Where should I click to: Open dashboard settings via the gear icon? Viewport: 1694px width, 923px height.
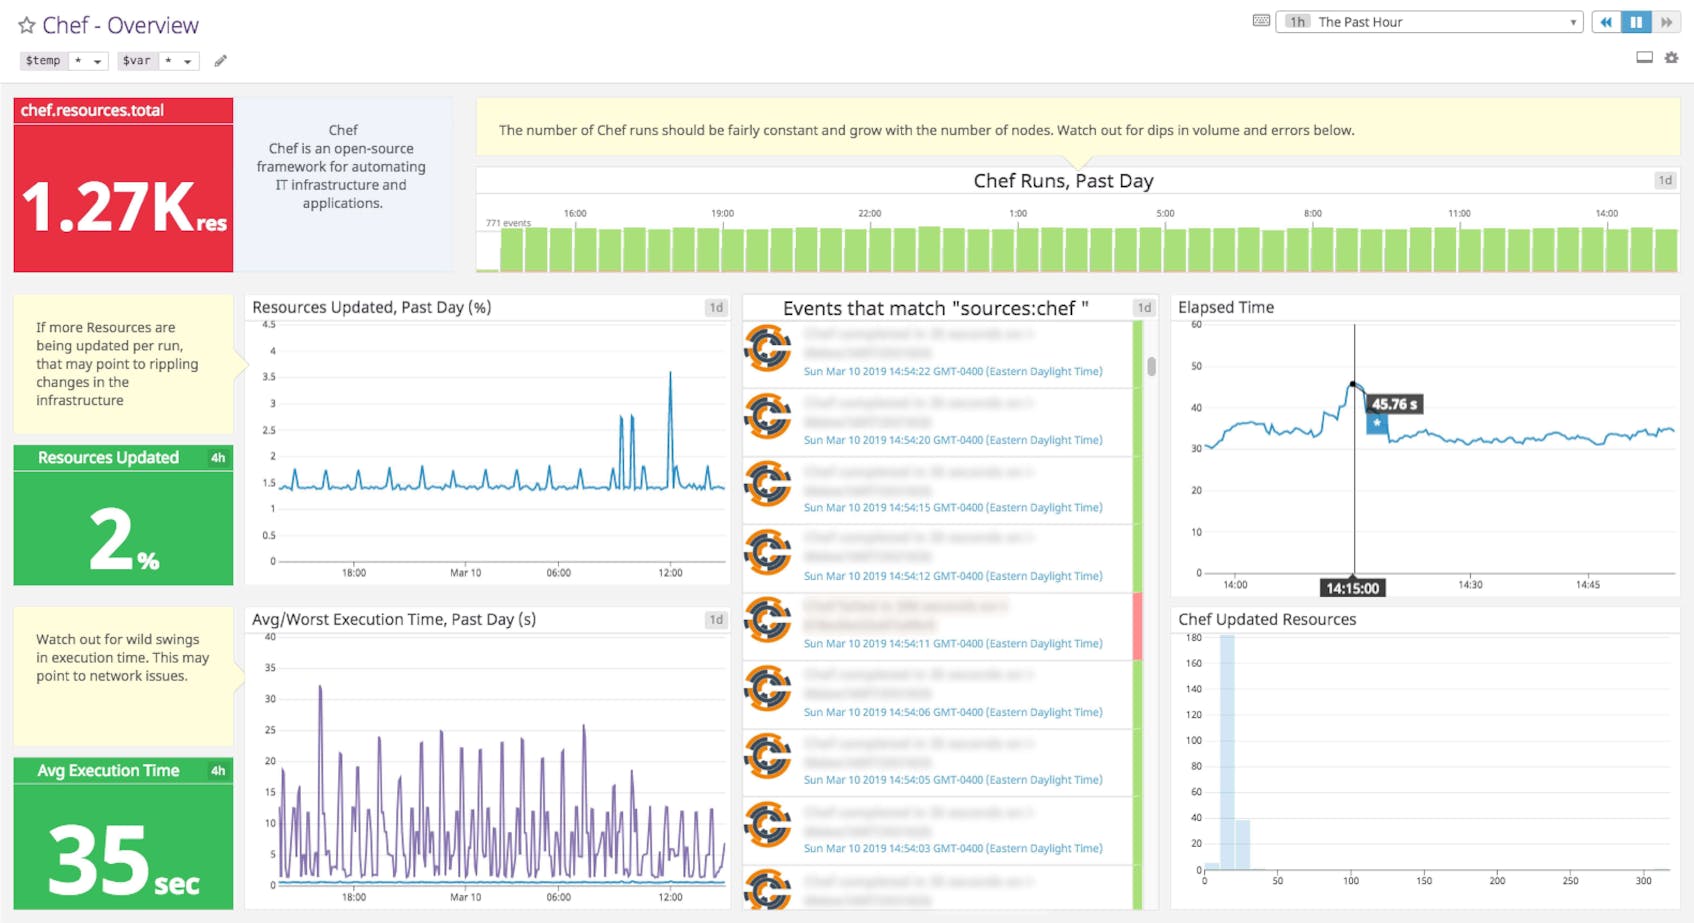point(1671,58)
